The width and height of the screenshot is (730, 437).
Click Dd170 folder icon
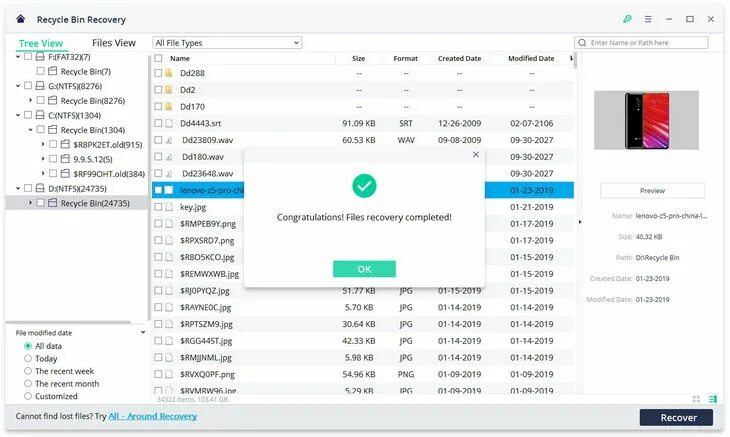169,107
